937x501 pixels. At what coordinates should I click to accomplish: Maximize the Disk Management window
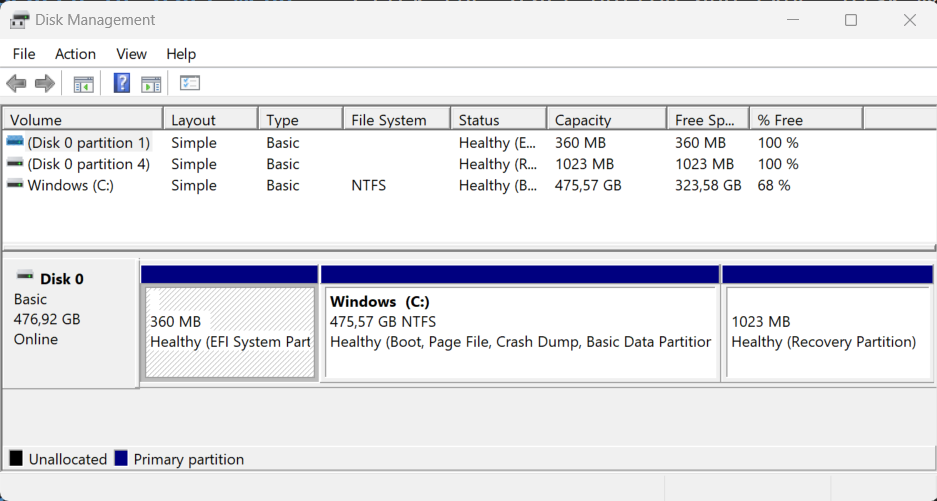851,20
